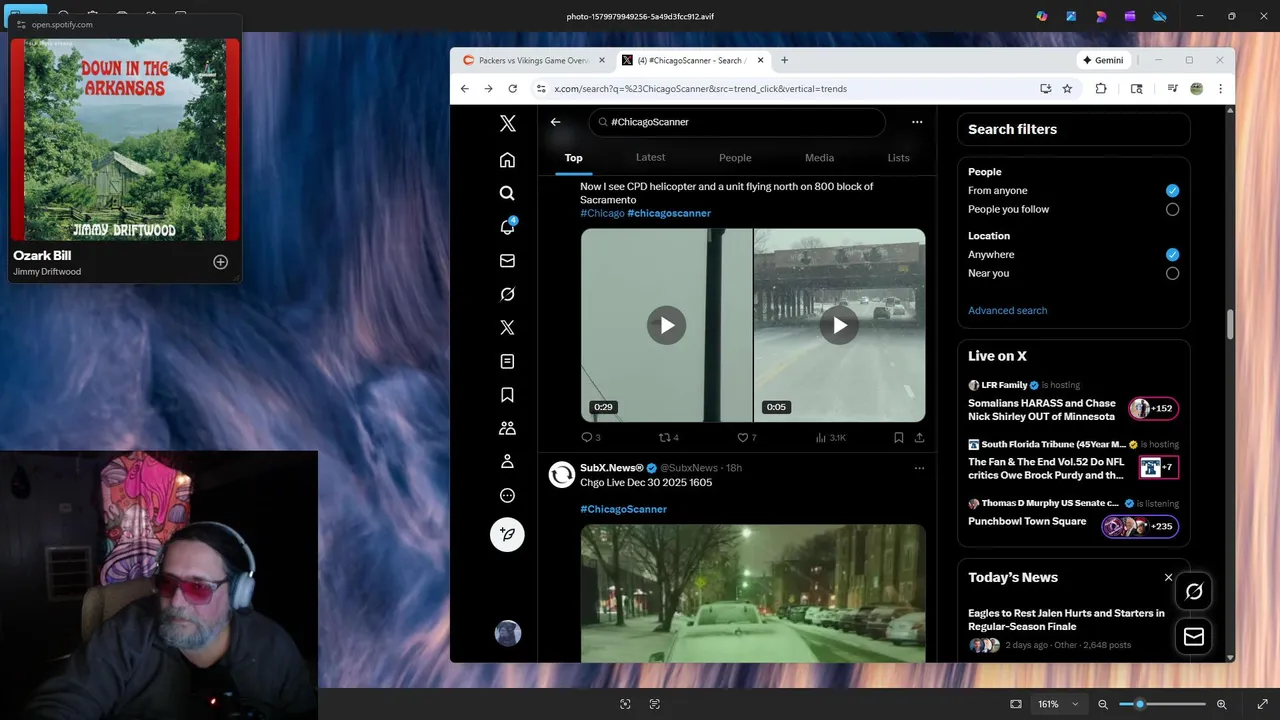
Task: Select Anywhere location radio option
Action: [x=1172, y=254]
